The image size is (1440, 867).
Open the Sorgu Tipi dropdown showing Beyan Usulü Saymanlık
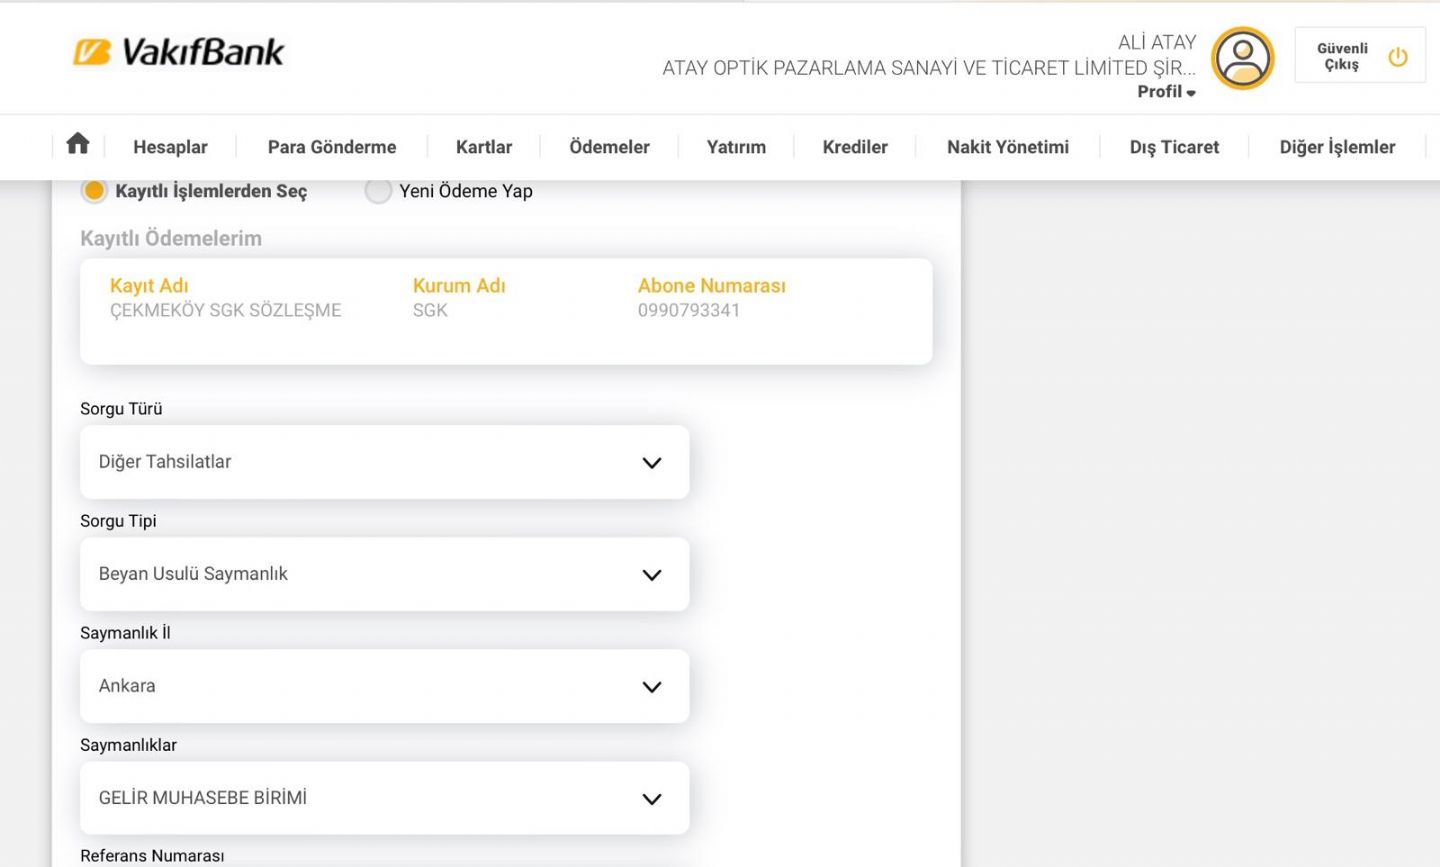(384, 574)
